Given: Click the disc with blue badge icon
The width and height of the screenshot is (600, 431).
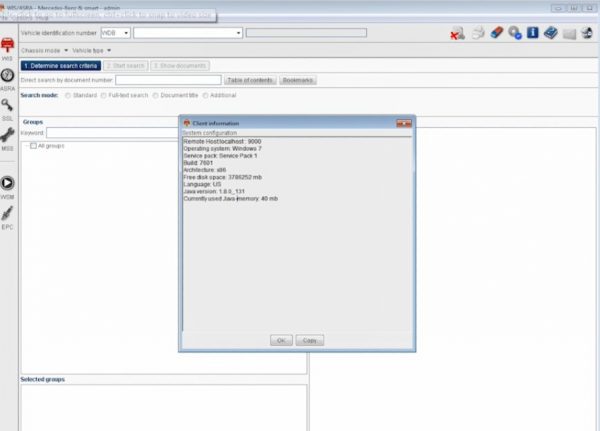Looking at the screenshot, I should (x=515, y=33).
